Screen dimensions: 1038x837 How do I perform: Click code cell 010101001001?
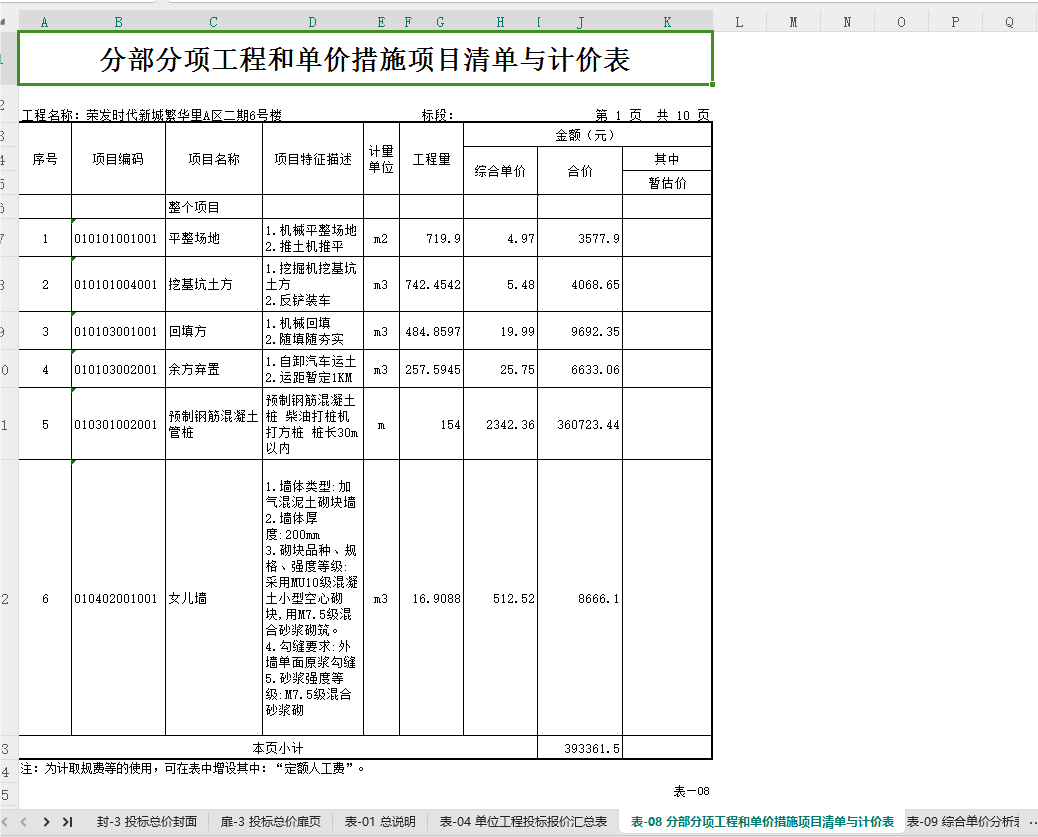coord(118,238)
